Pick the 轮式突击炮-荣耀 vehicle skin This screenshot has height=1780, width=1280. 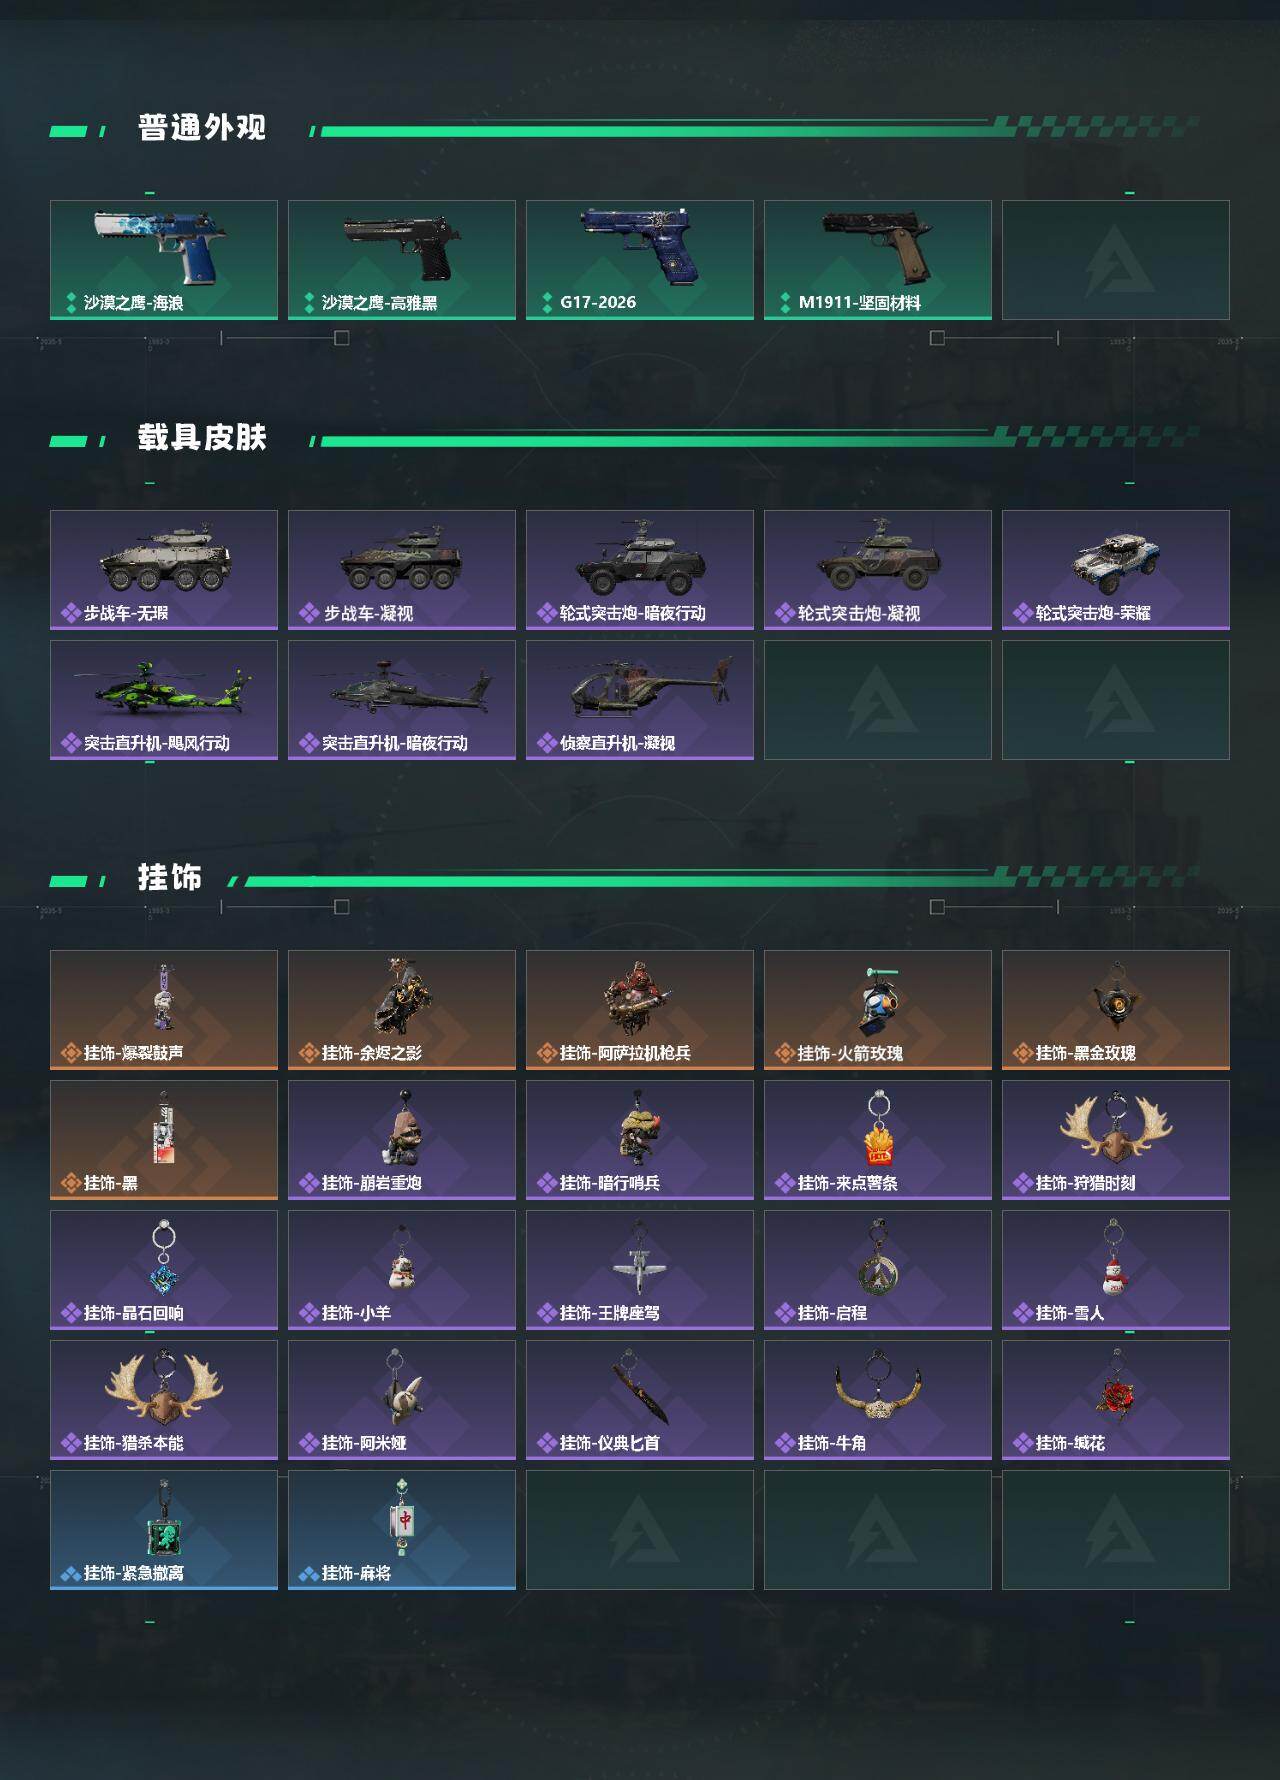1116,570
